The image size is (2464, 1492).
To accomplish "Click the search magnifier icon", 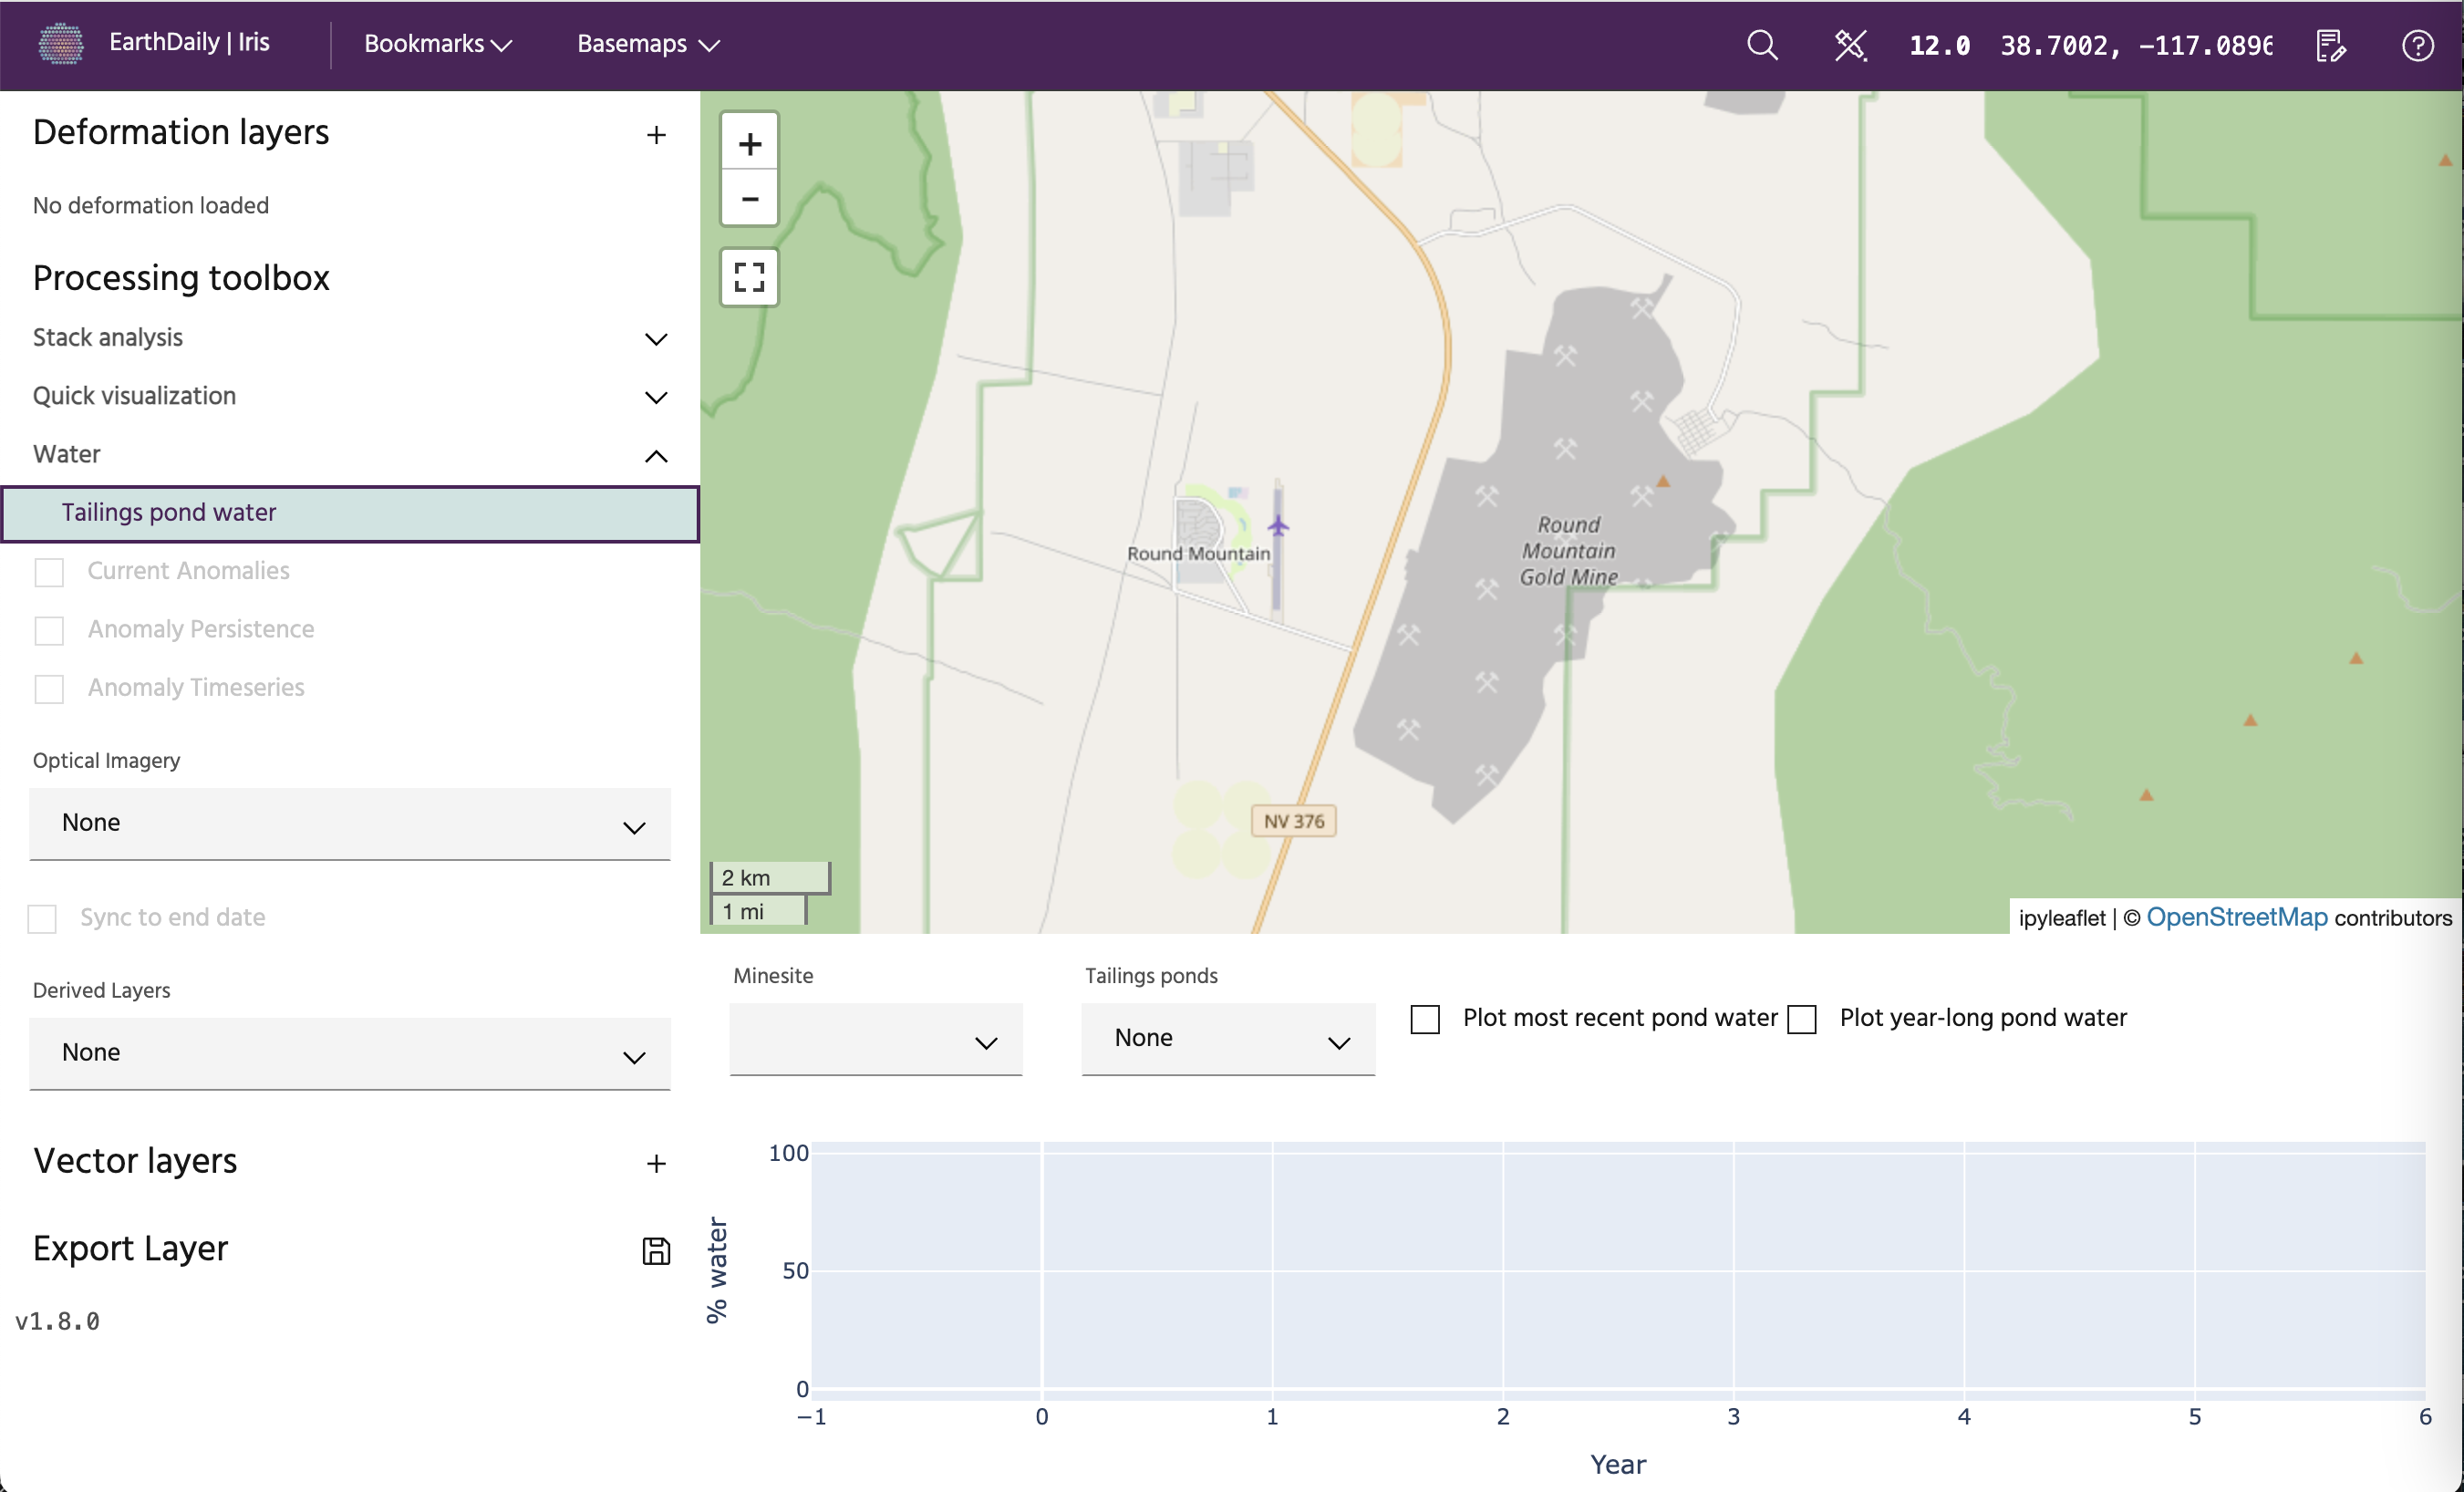I will (1762, 45).
